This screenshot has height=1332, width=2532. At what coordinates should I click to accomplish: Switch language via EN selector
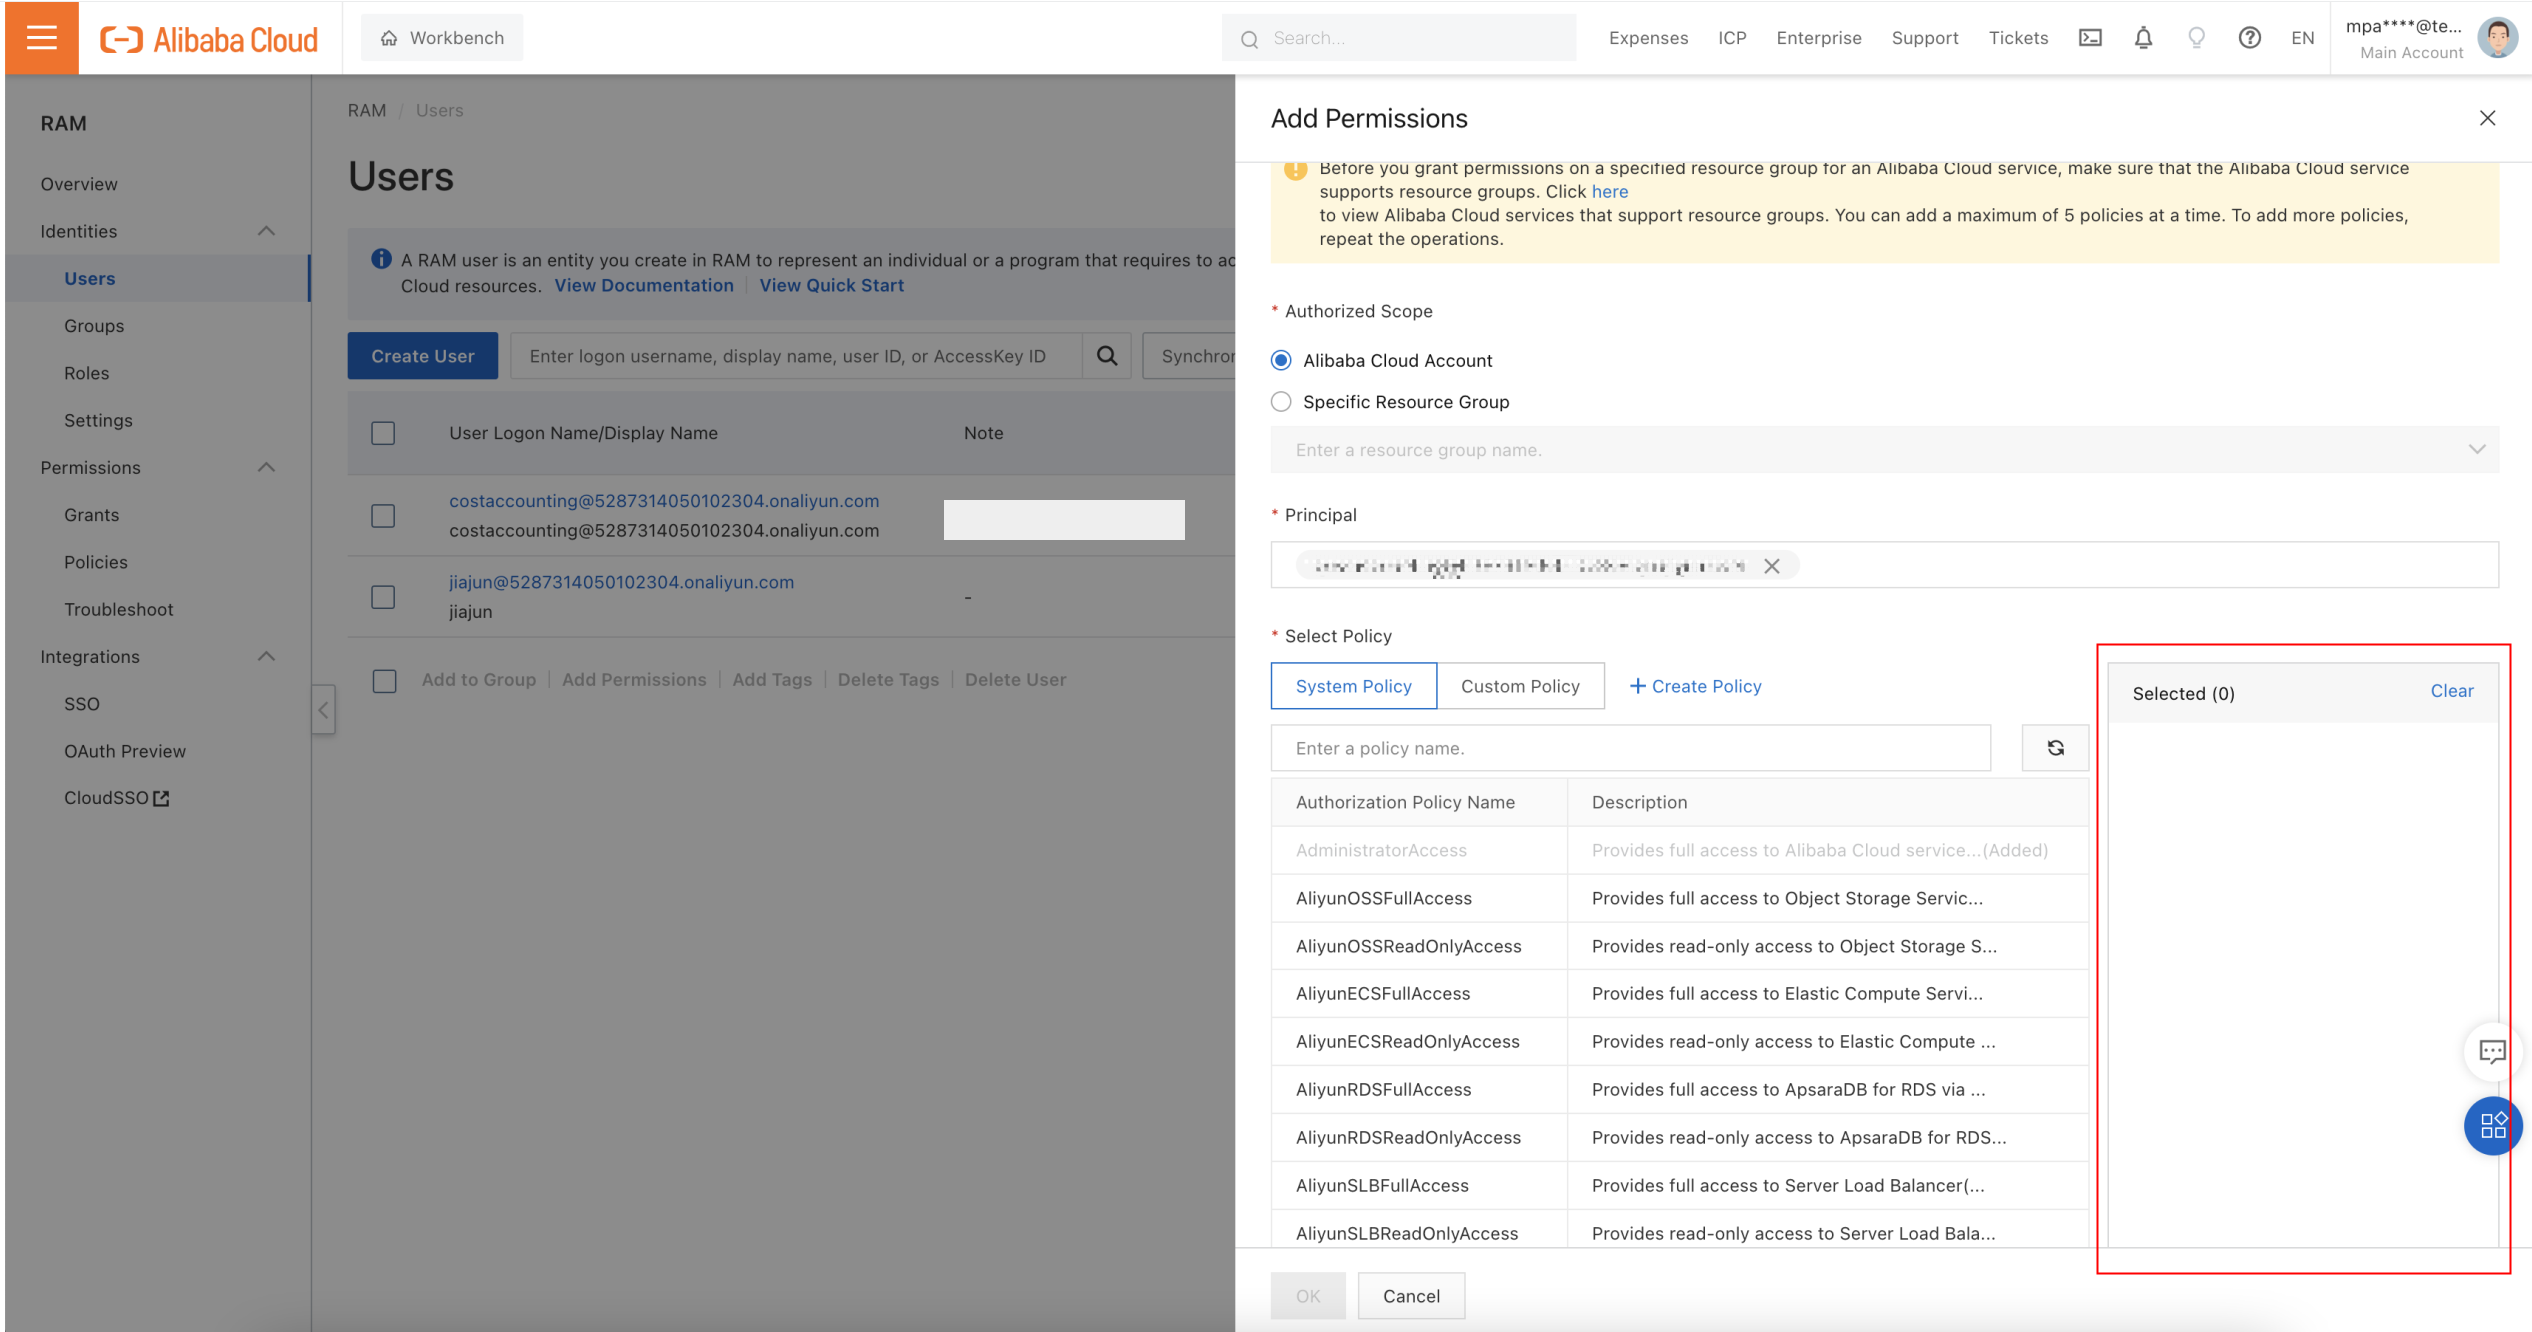pyautogui.click(x=2302, y=38)
